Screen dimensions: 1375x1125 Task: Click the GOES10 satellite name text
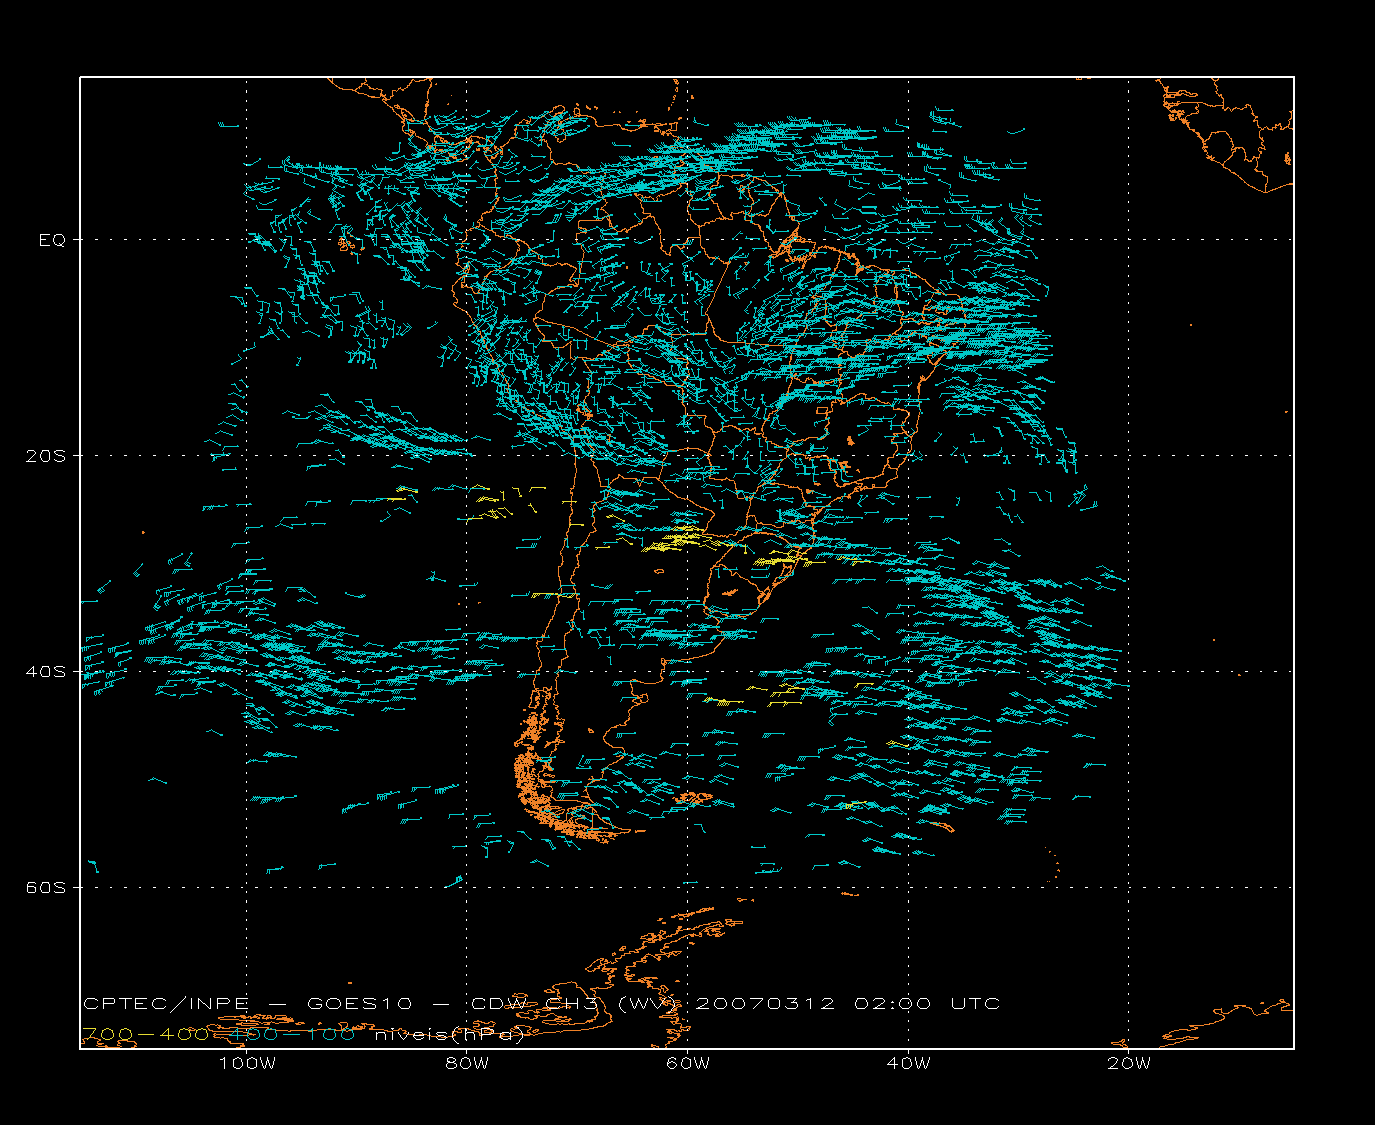point(360,1003)
